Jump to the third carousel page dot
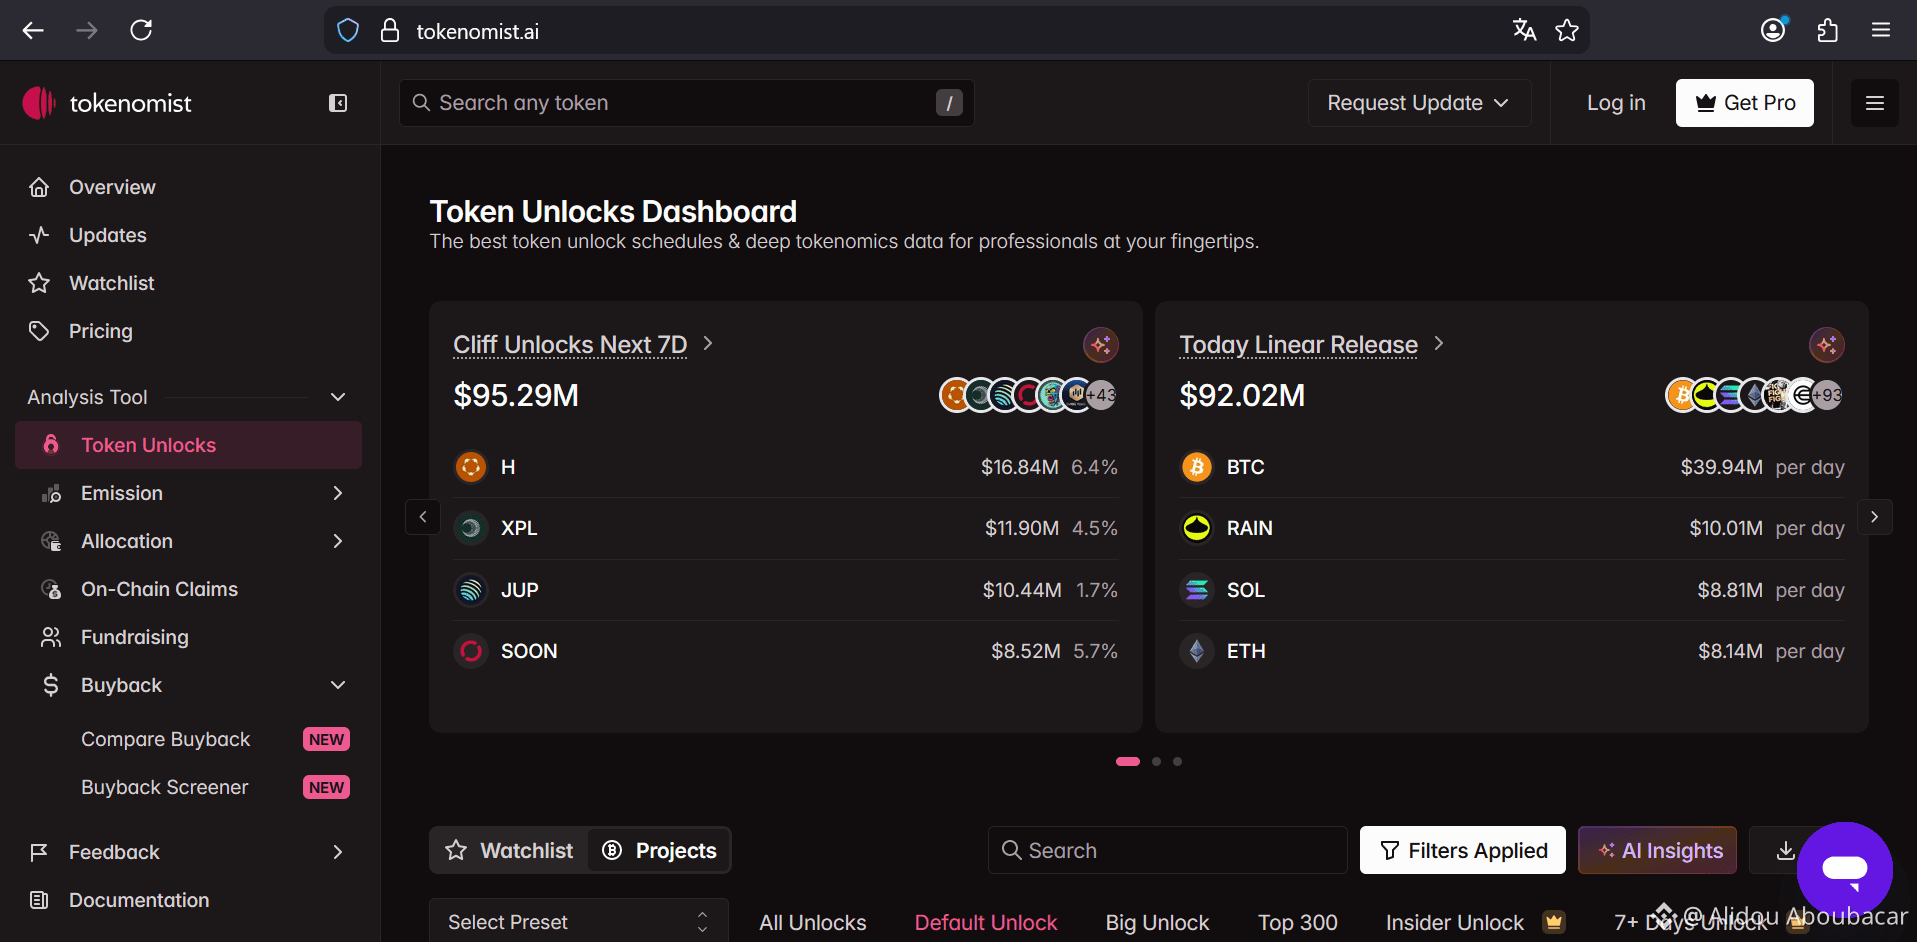 coord(1178,762)
